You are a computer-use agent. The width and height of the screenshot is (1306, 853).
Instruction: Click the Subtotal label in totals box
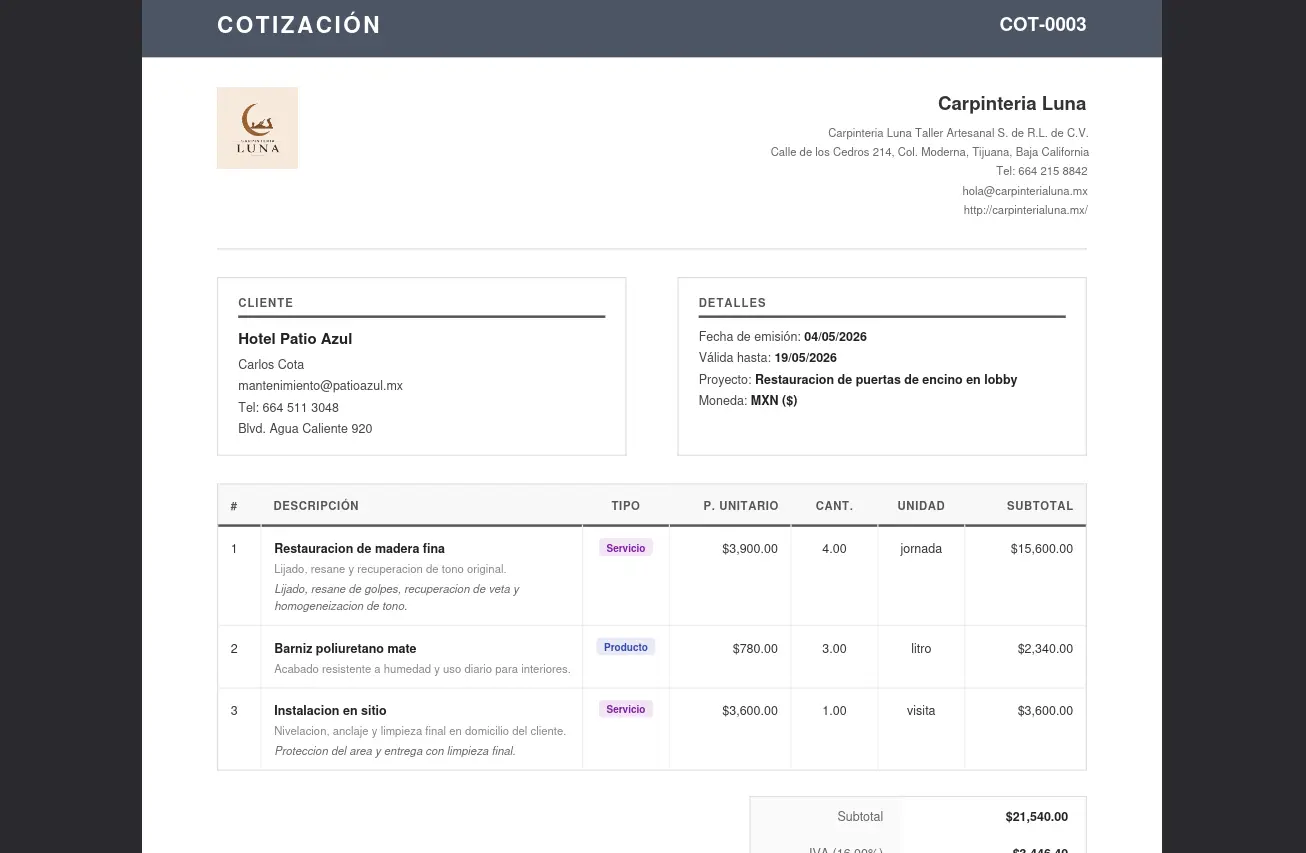[x=860, y=817]
